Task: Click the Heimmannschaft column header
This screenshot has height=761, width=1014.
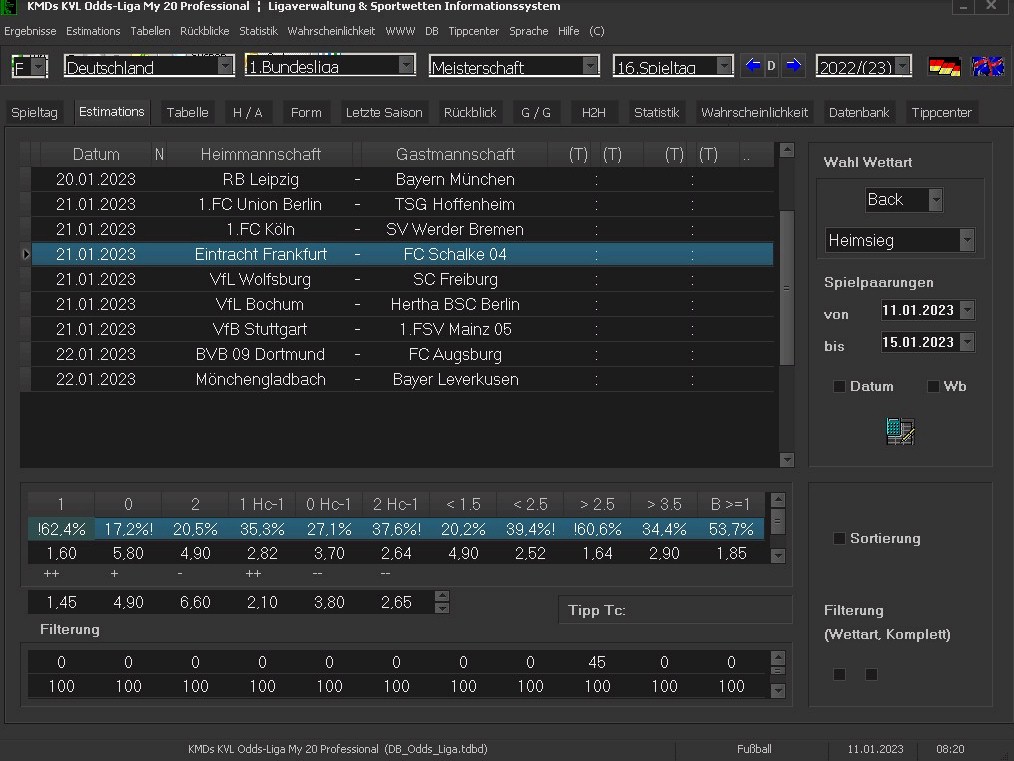Action: [261, 155]
